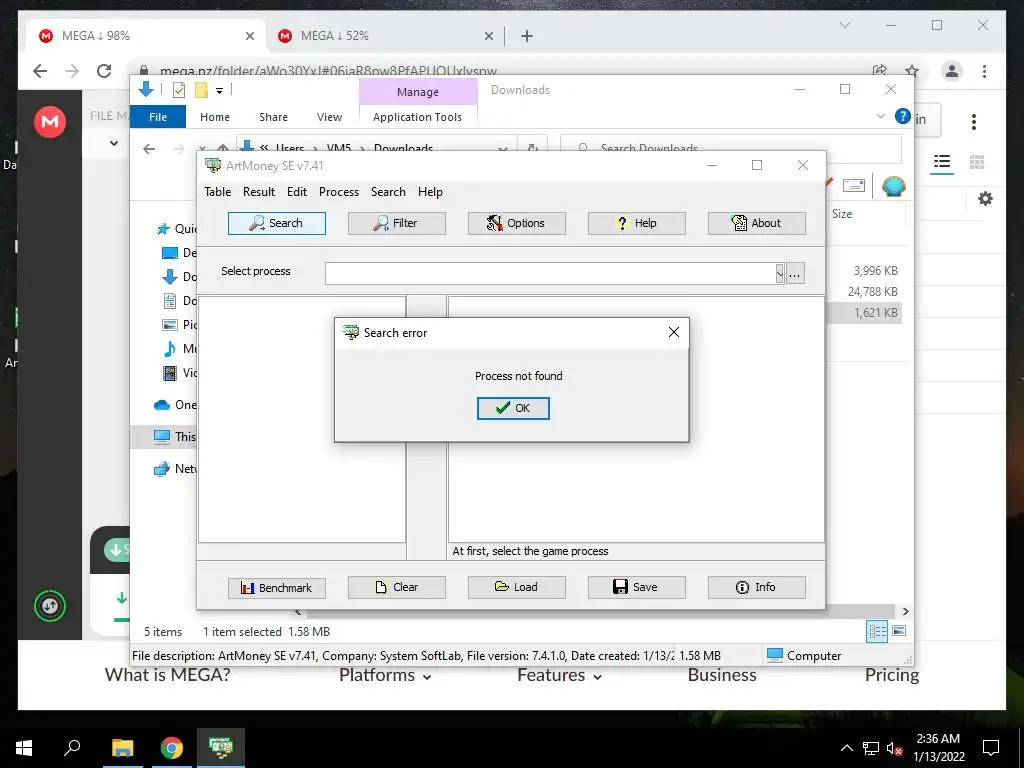This screenshot has height=768, width=1024.
Task: Click the Explorer back arrow
Action: 149,149
